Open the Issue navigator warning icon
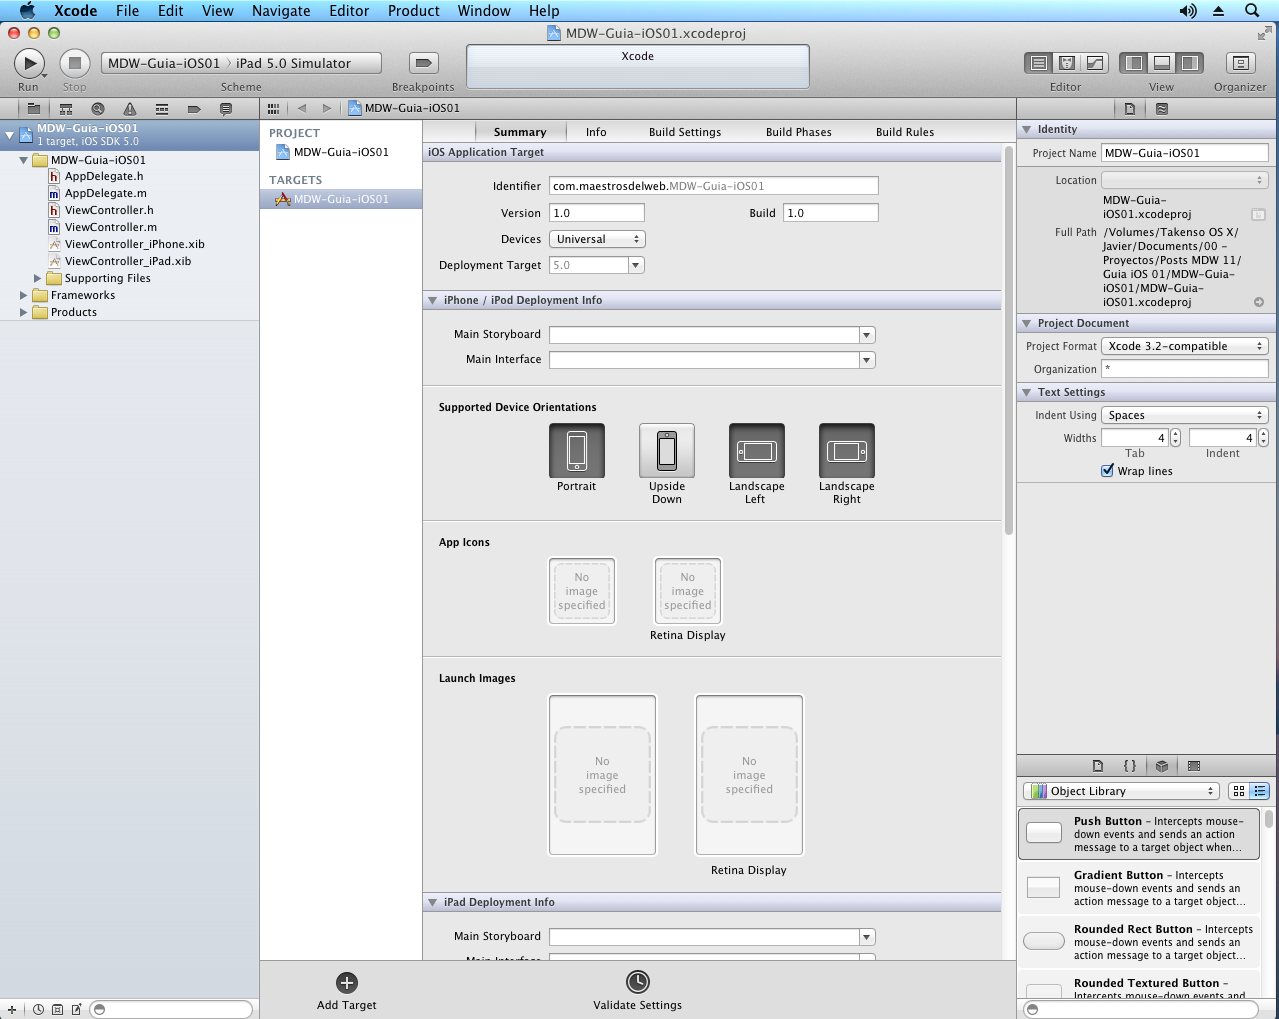 coord(130,108)
